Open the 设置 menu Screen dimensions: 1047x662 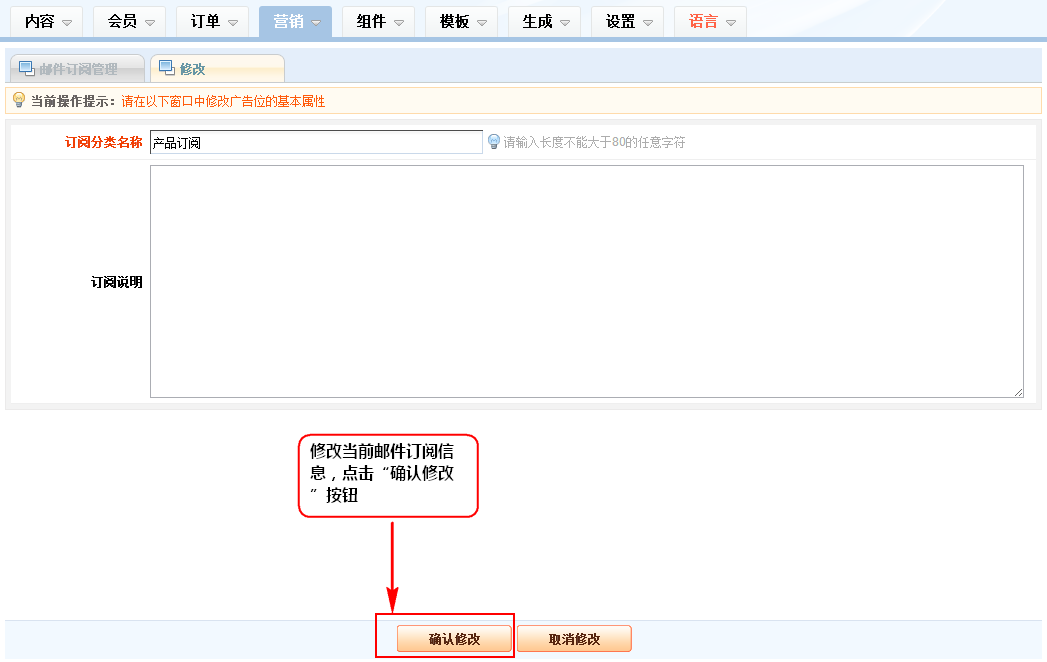(627, 21)
